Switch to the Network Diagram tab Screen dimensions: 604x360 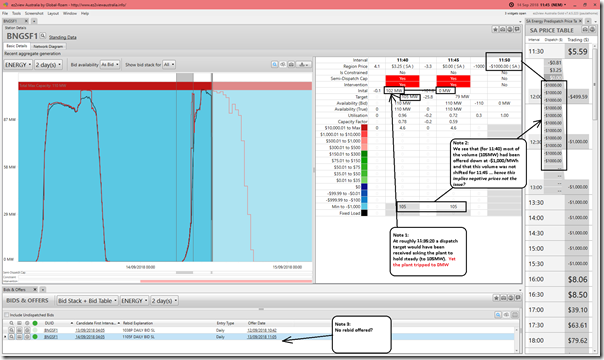pyautogui.click(x=48, y=46)
